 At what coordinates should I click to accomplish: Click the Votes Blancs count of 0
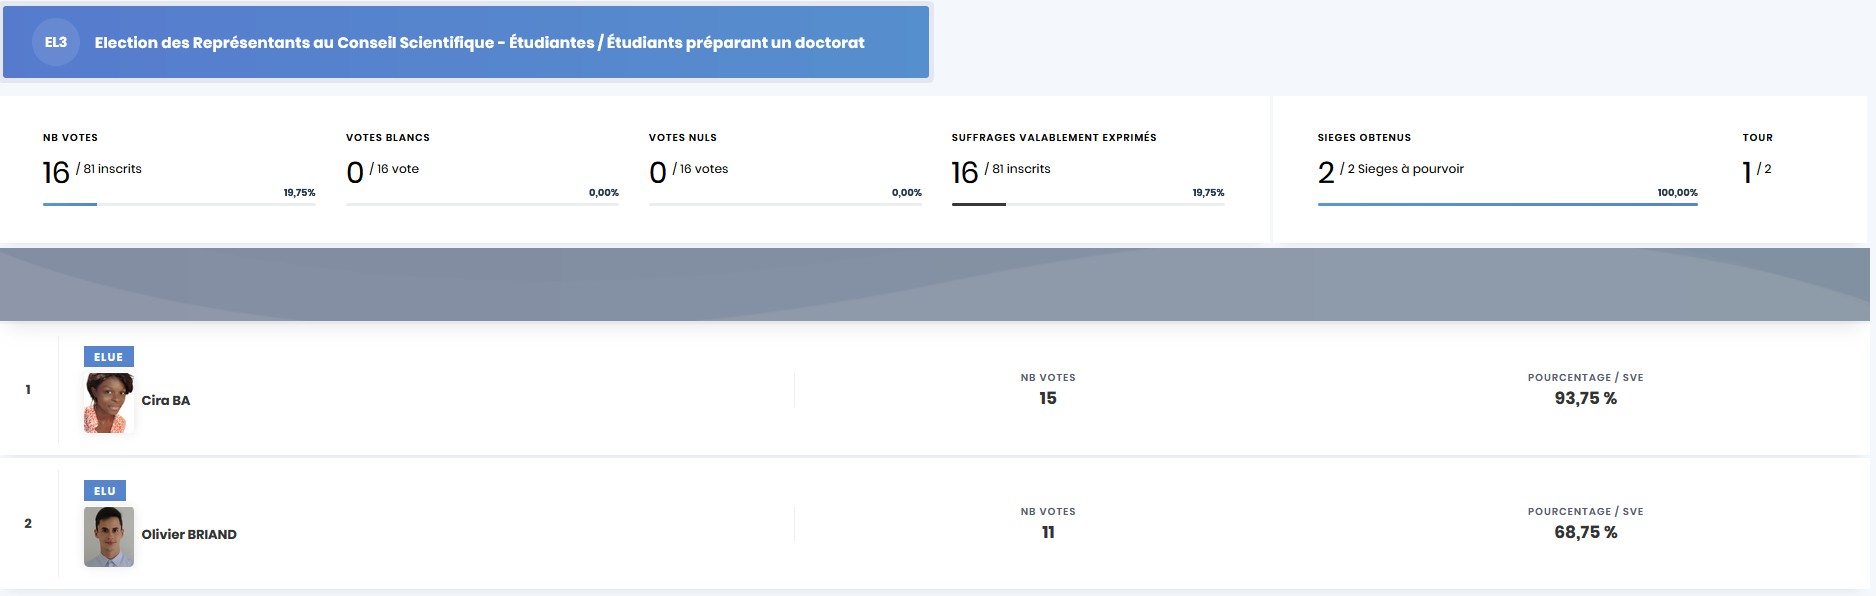(355, 173)
